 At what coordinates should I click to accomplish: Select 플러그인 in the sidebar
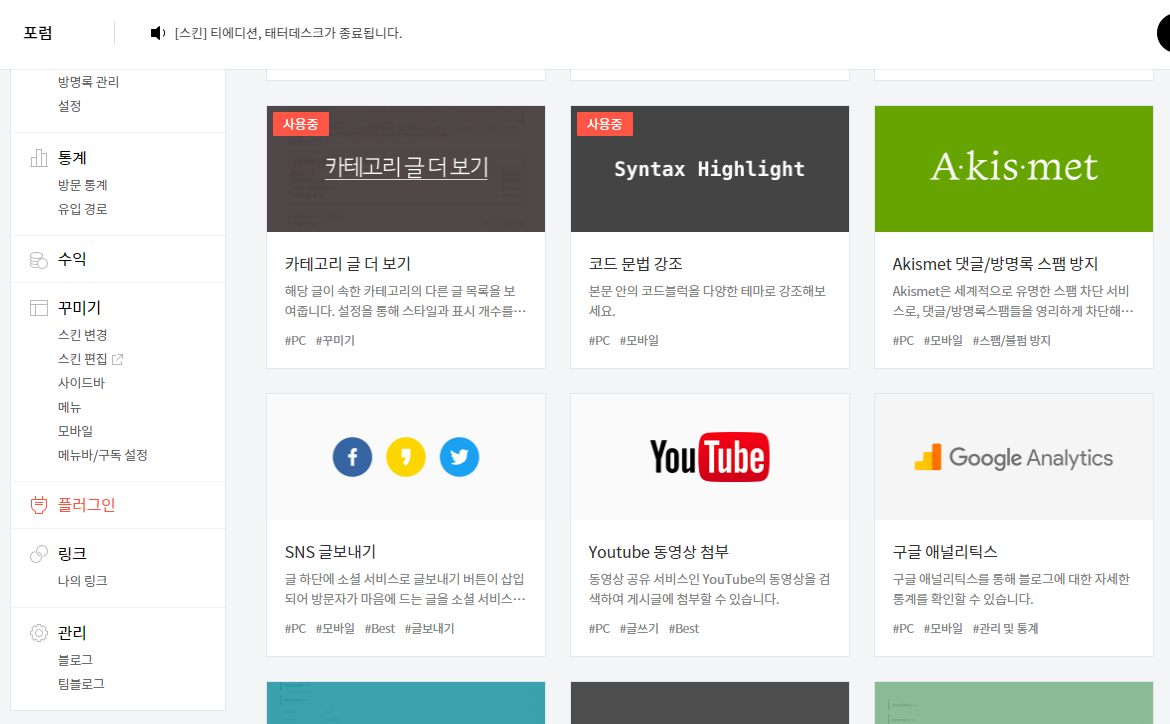click(x=87, y=505)
